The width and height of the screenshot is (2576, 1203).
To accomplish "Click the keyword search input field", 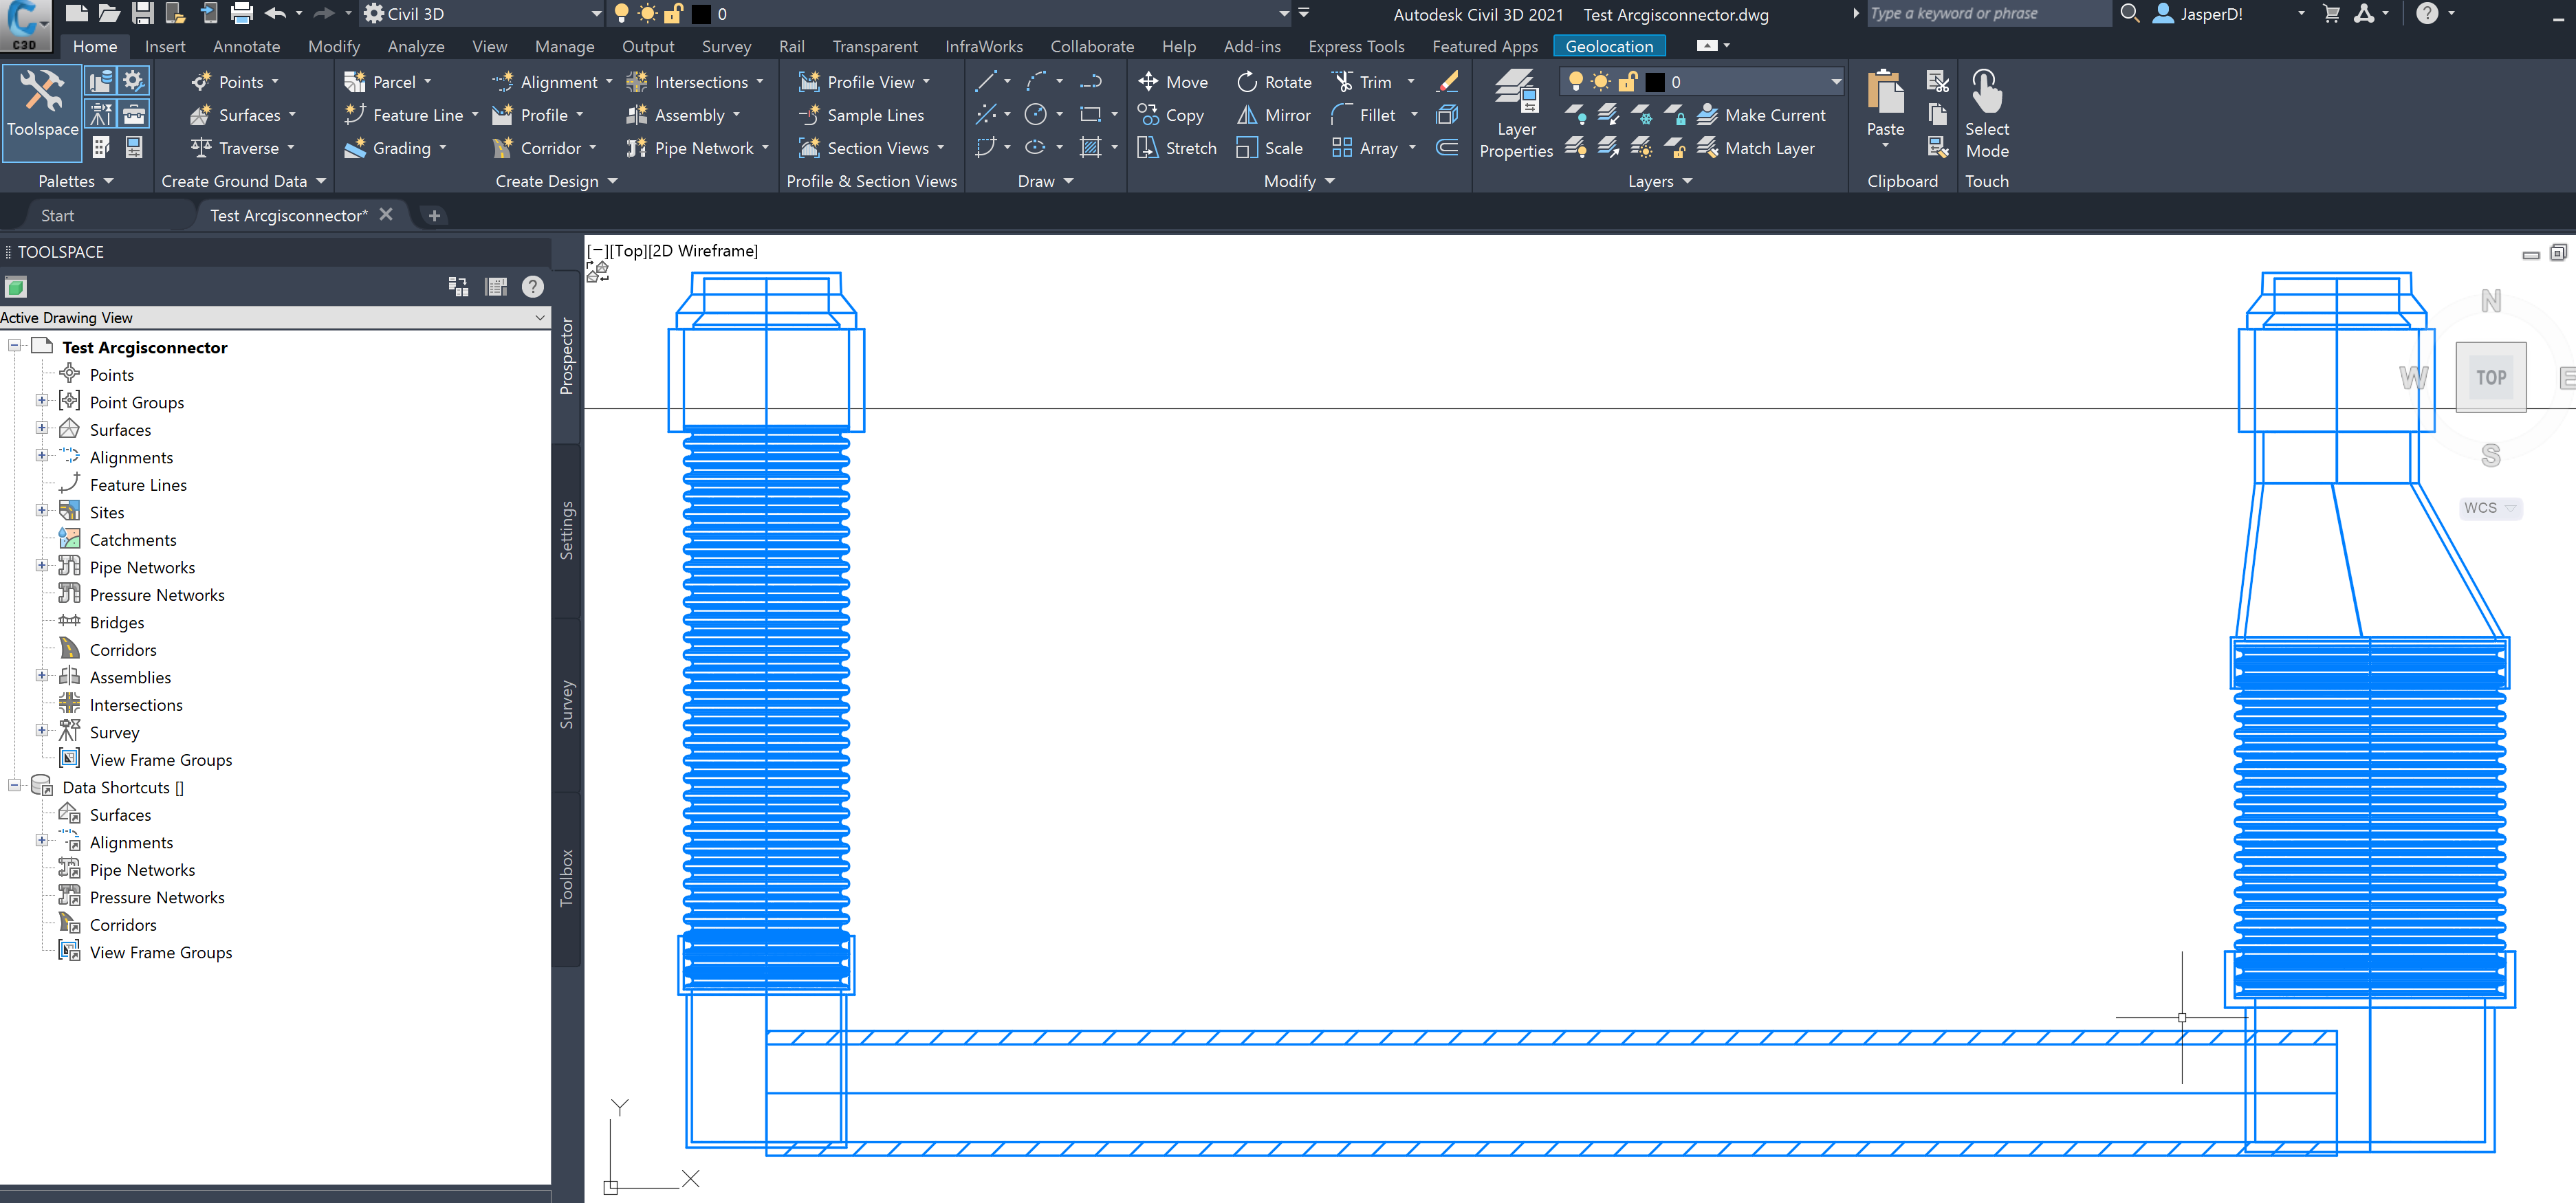I will (x=1985, y=13).
